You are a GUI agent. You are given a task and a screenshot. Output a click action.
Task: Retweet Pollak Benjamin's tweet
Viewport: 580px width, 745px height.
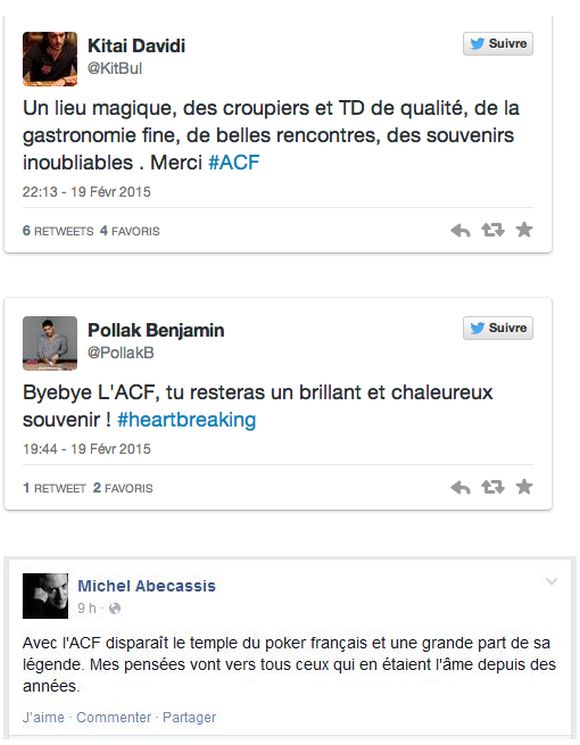pyautogui.click(x=493, y=487)
